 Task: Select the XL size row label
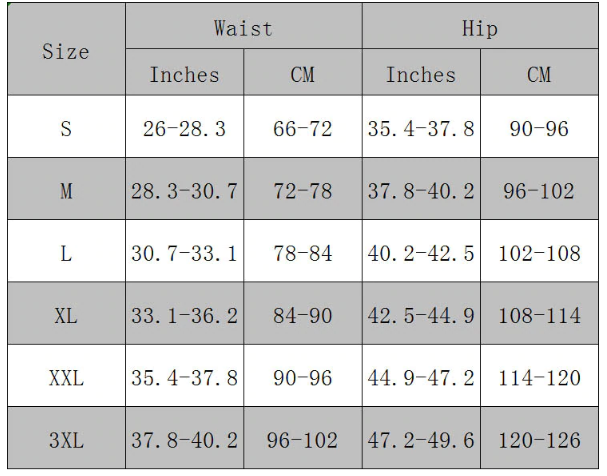click(x=66, y=313)
